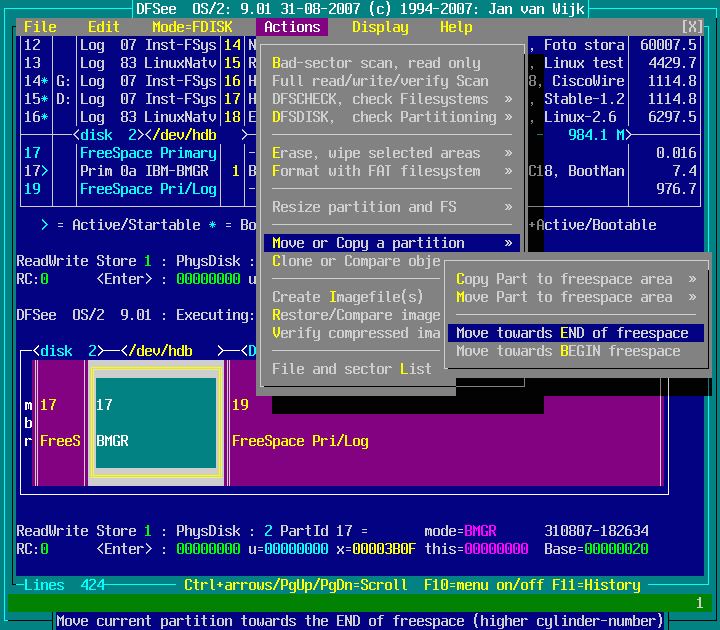The height and width of the screenshot is (630, 720).
Task: Select Copy Part to freespace area
Action: click(574, 279)
